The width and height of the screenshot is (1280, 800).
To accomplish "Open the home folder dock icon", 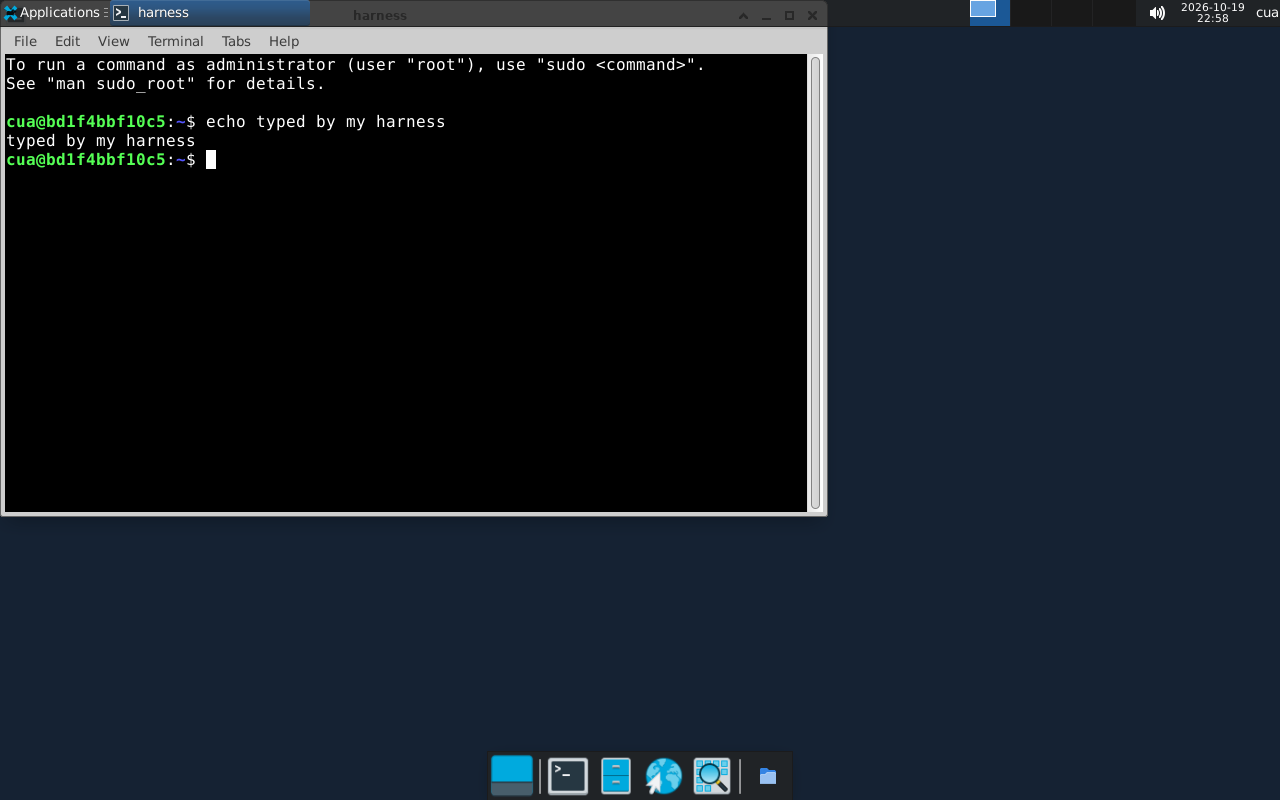I will [x=768, y=776].
